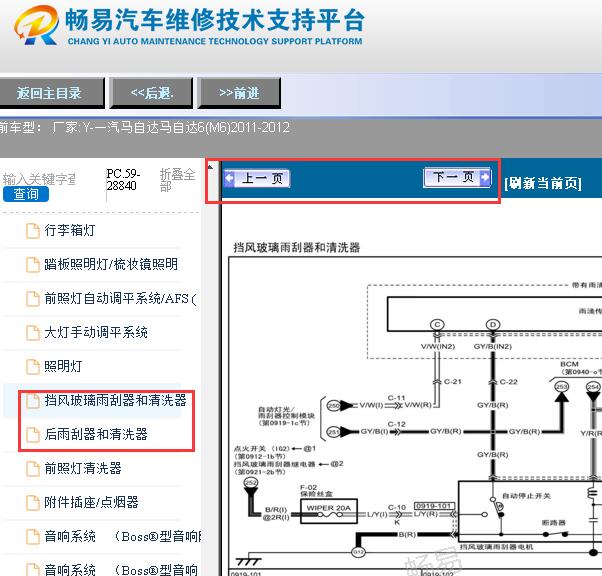Open 前照灯自动调平系统/AFS item

pos(121,298)
